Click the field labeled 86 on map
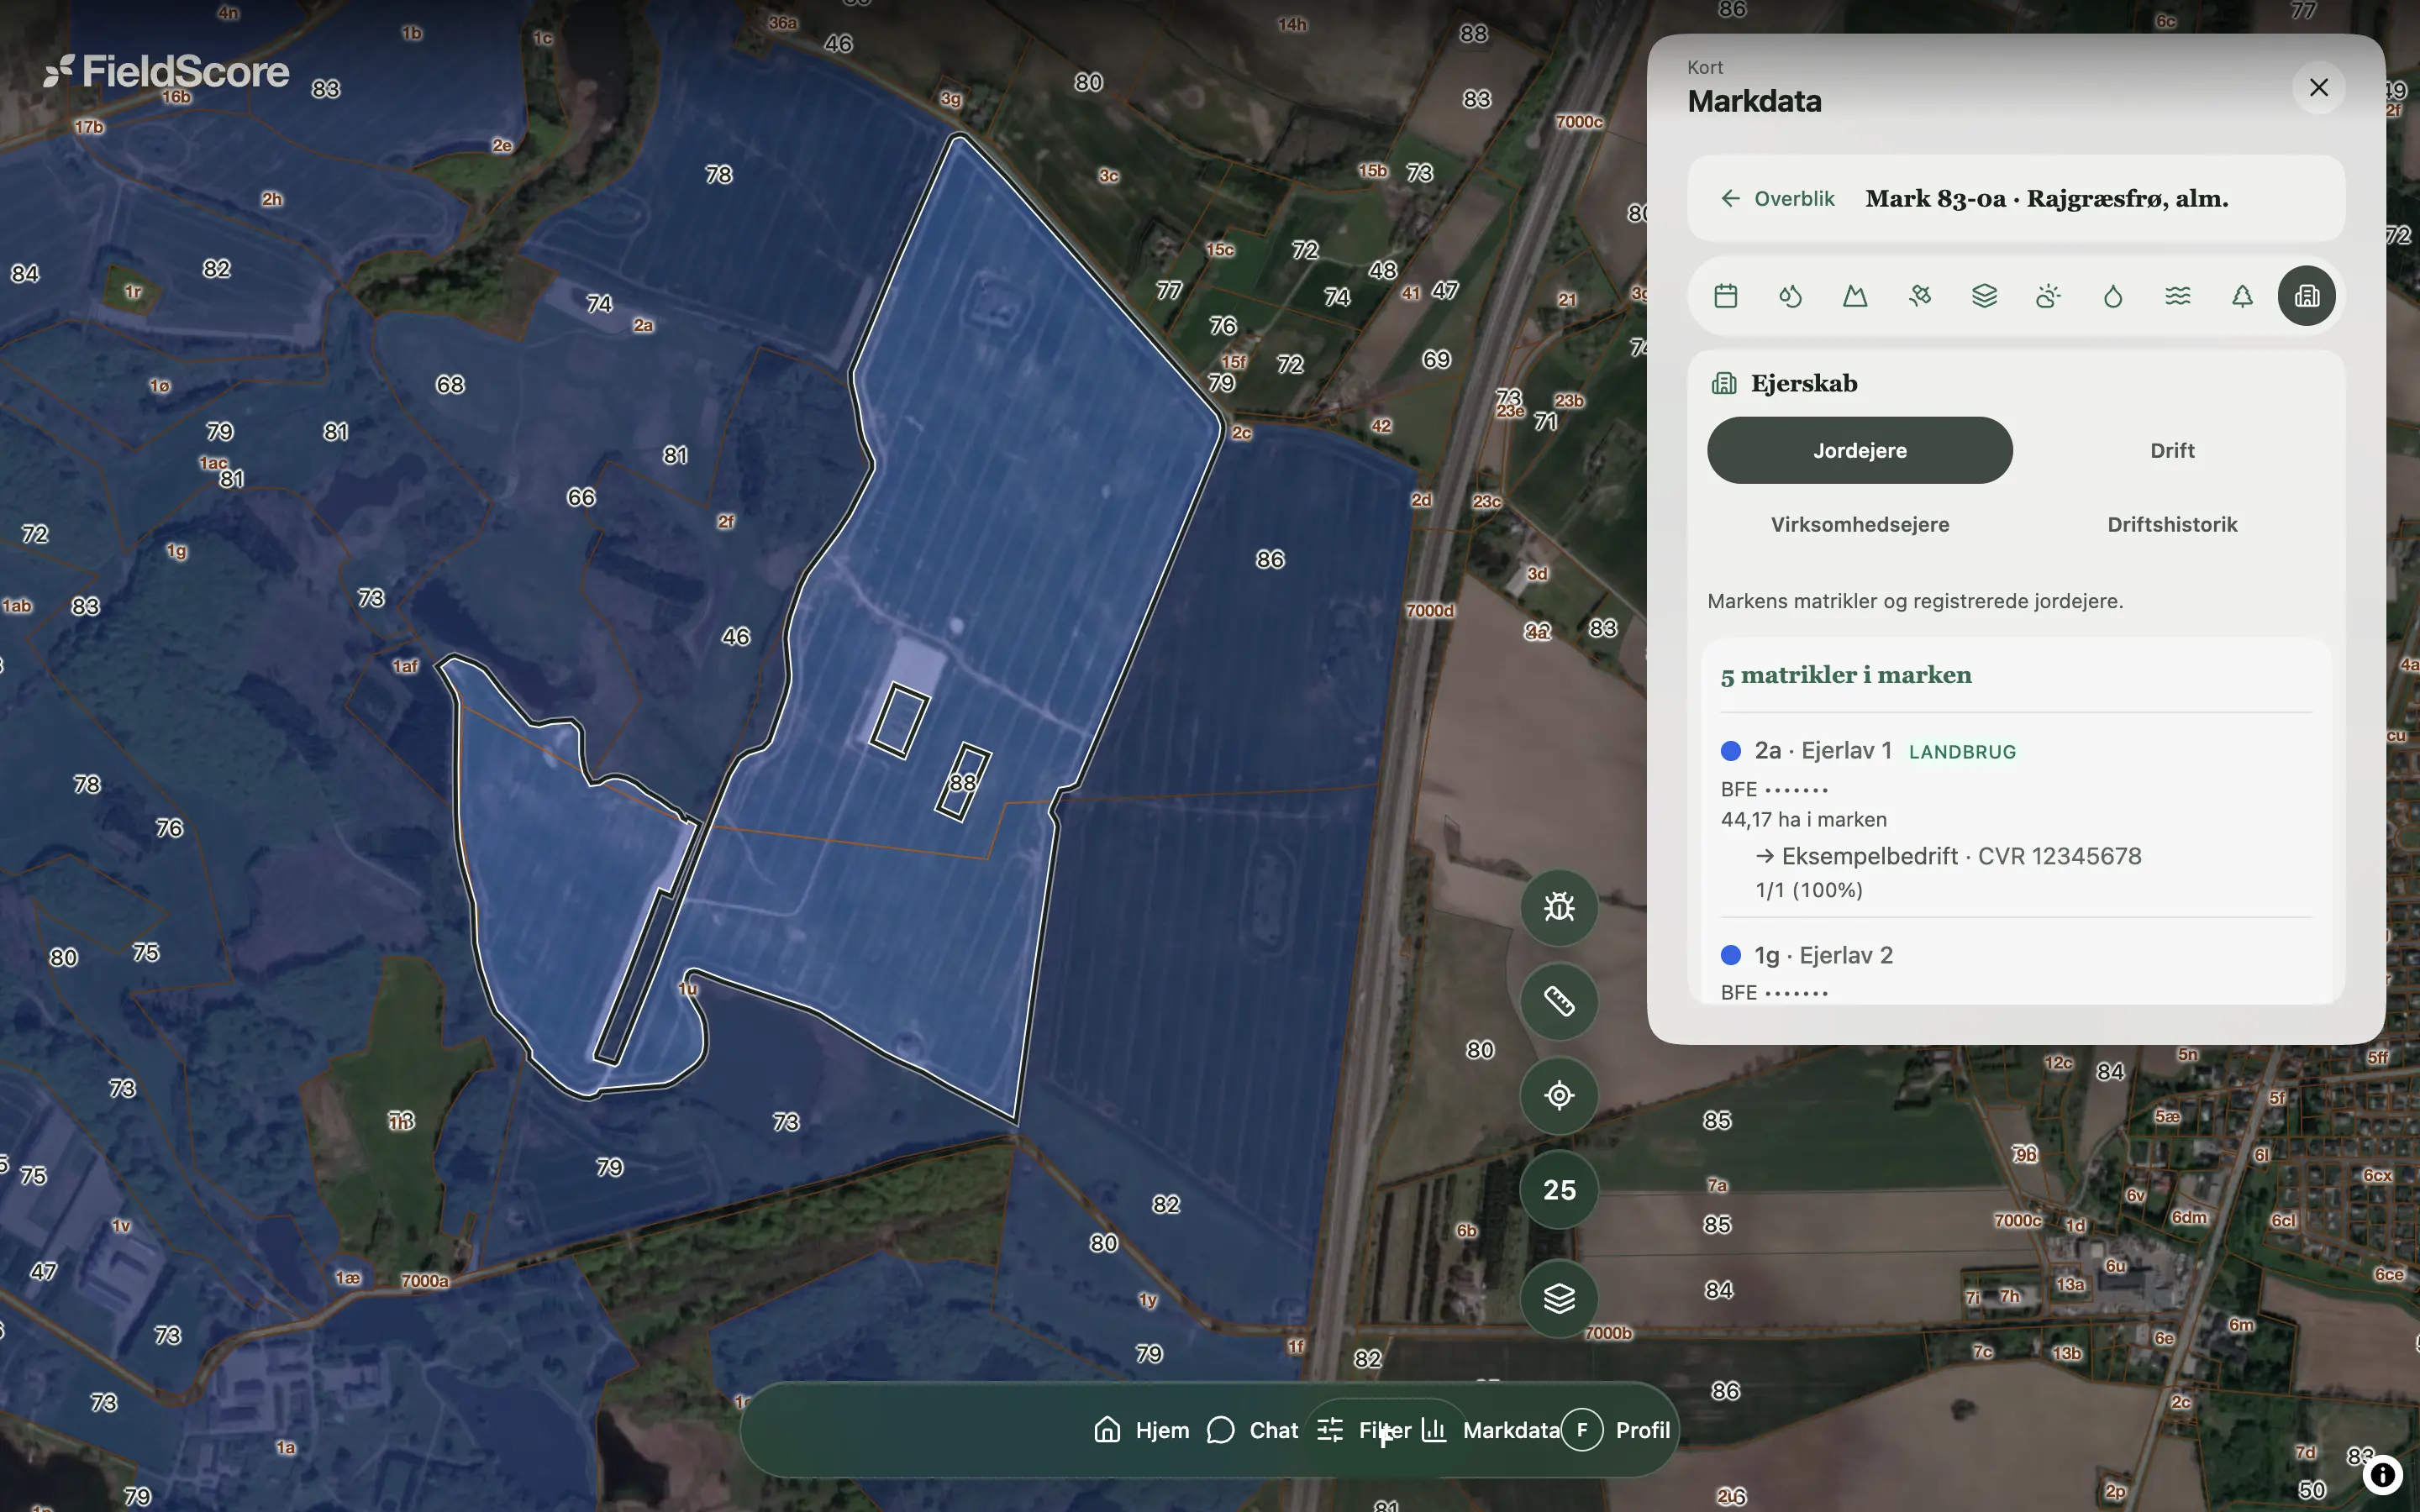The height and width of the screenshot is (1512, 2420). point(1270,559)
